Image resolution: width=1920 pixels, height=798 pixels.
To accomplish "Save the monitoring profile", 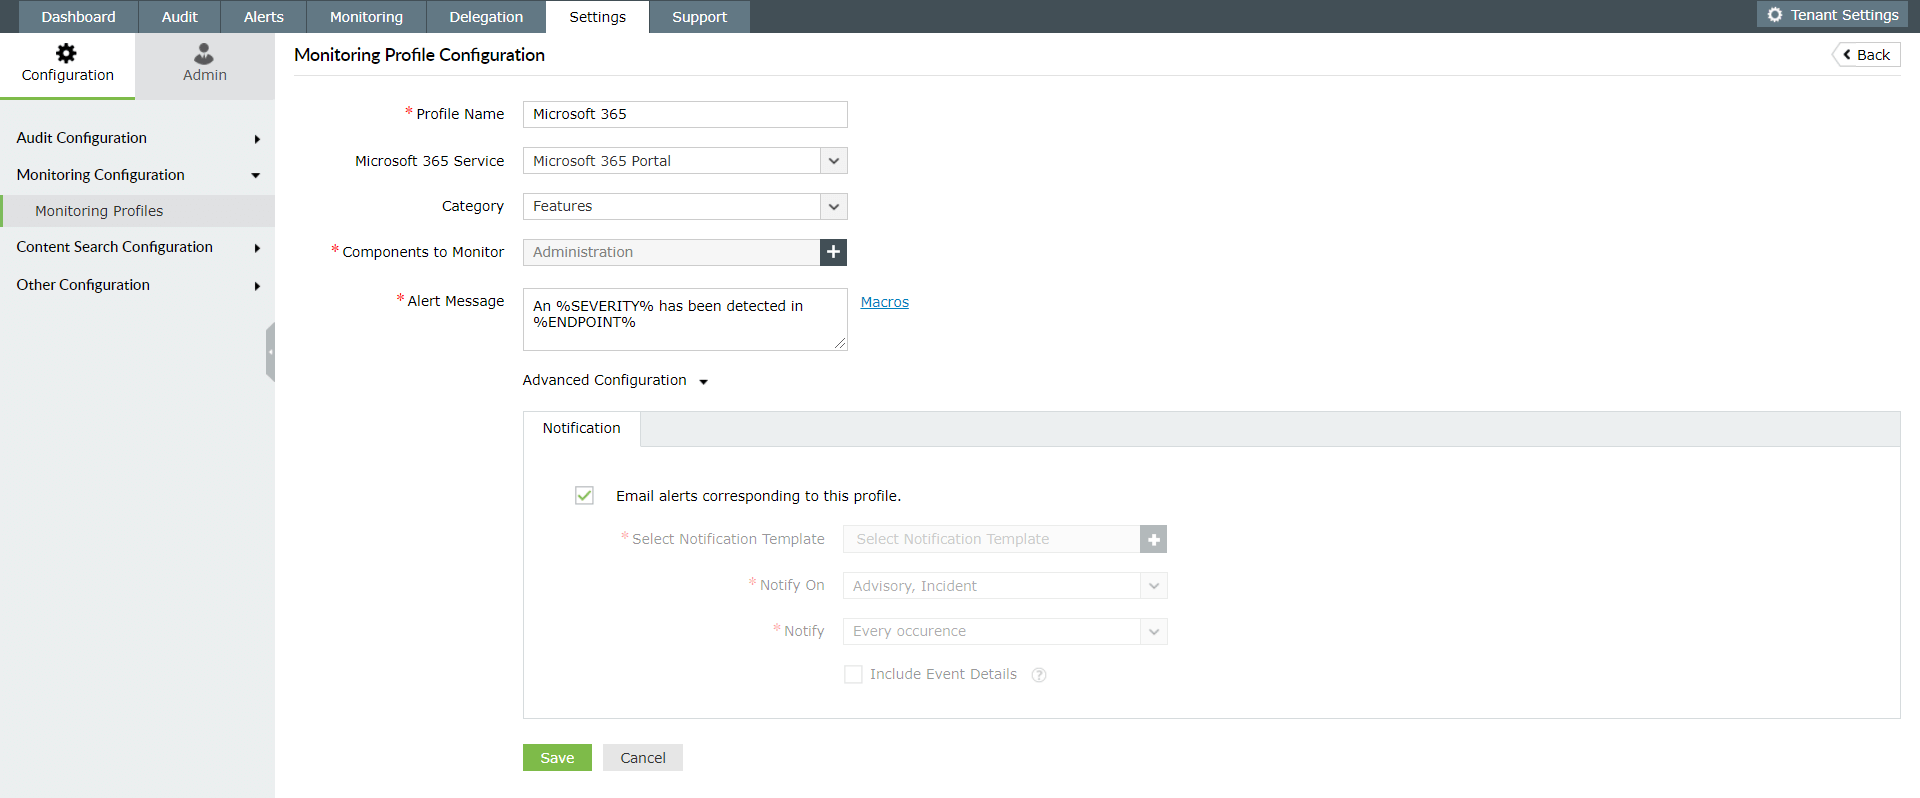I will coord(557,758).
